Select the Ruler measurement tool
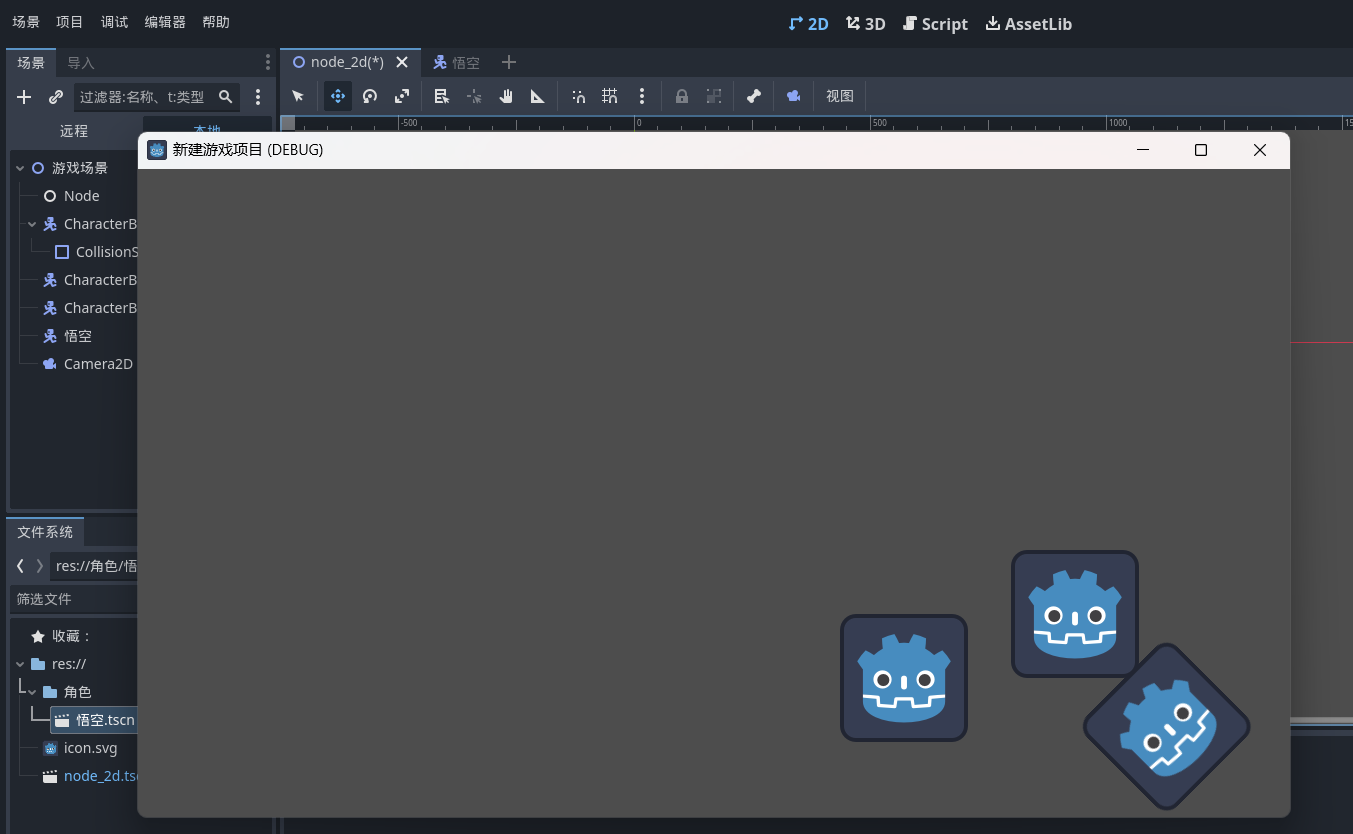Screen dimensions: 1353x834 [538, 96]
